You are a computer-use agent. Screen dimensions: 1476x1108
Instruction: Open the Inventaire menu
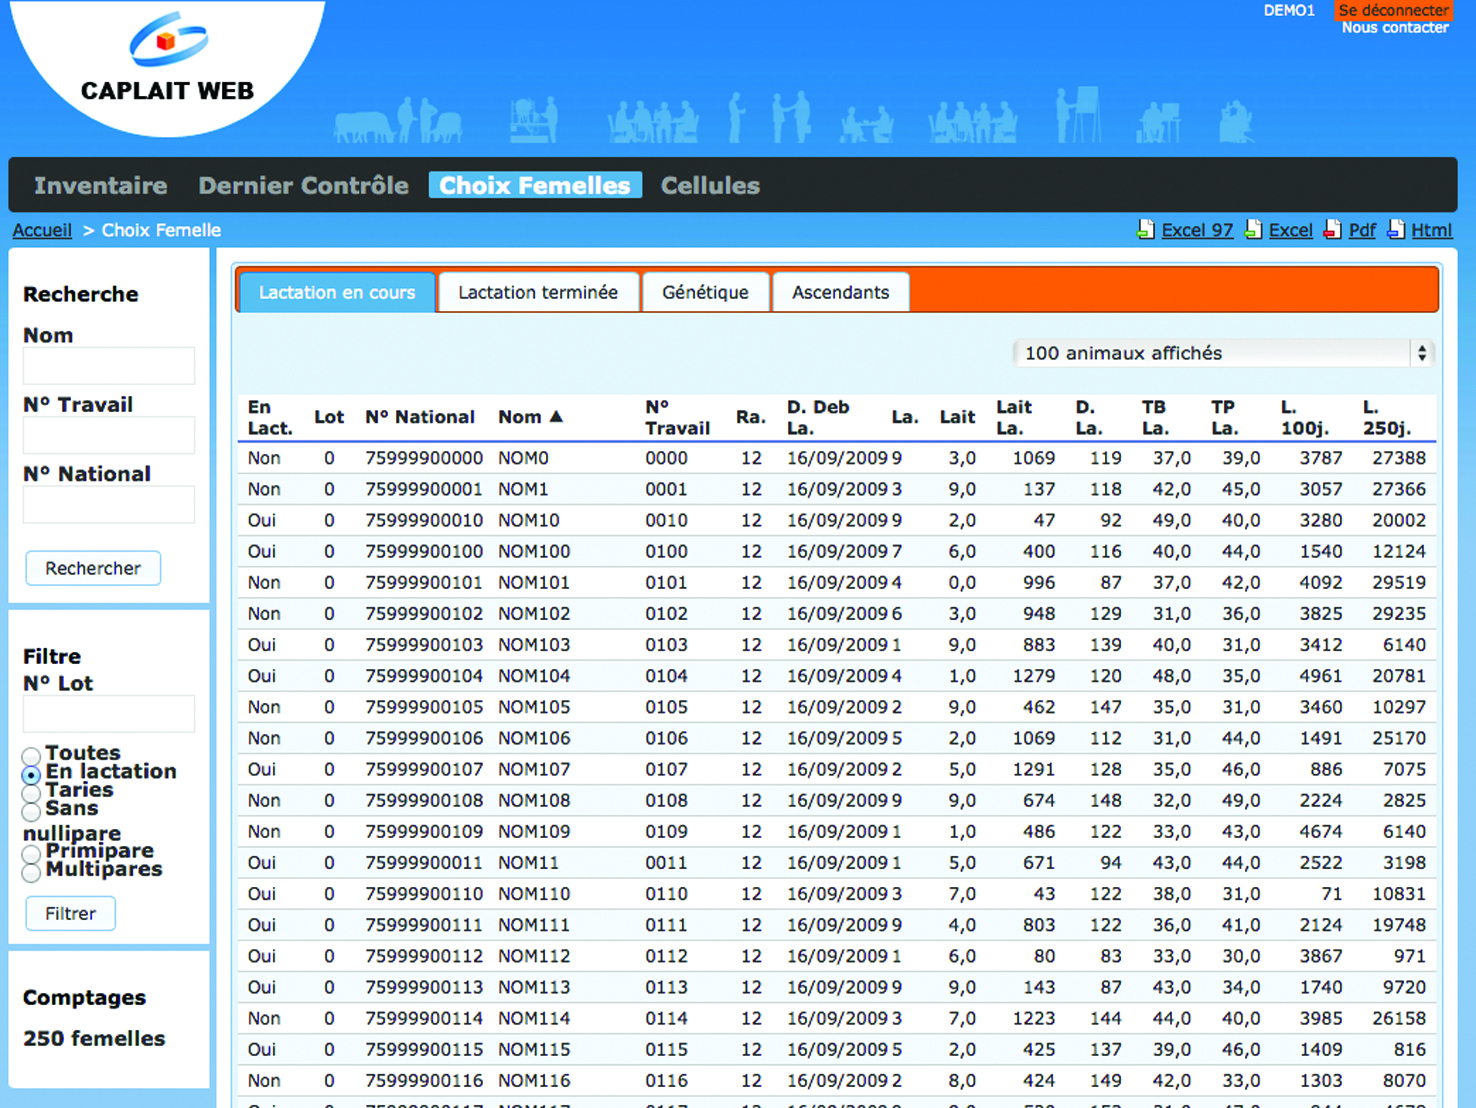click(100, 185)
